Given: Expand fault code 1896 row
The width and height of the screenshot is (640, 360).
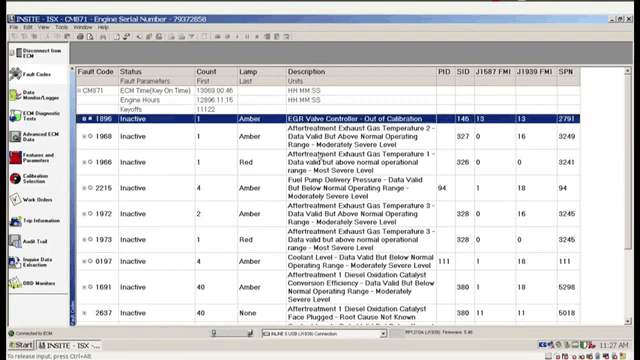Looking at the screenshot, I should tap(84, 119).
